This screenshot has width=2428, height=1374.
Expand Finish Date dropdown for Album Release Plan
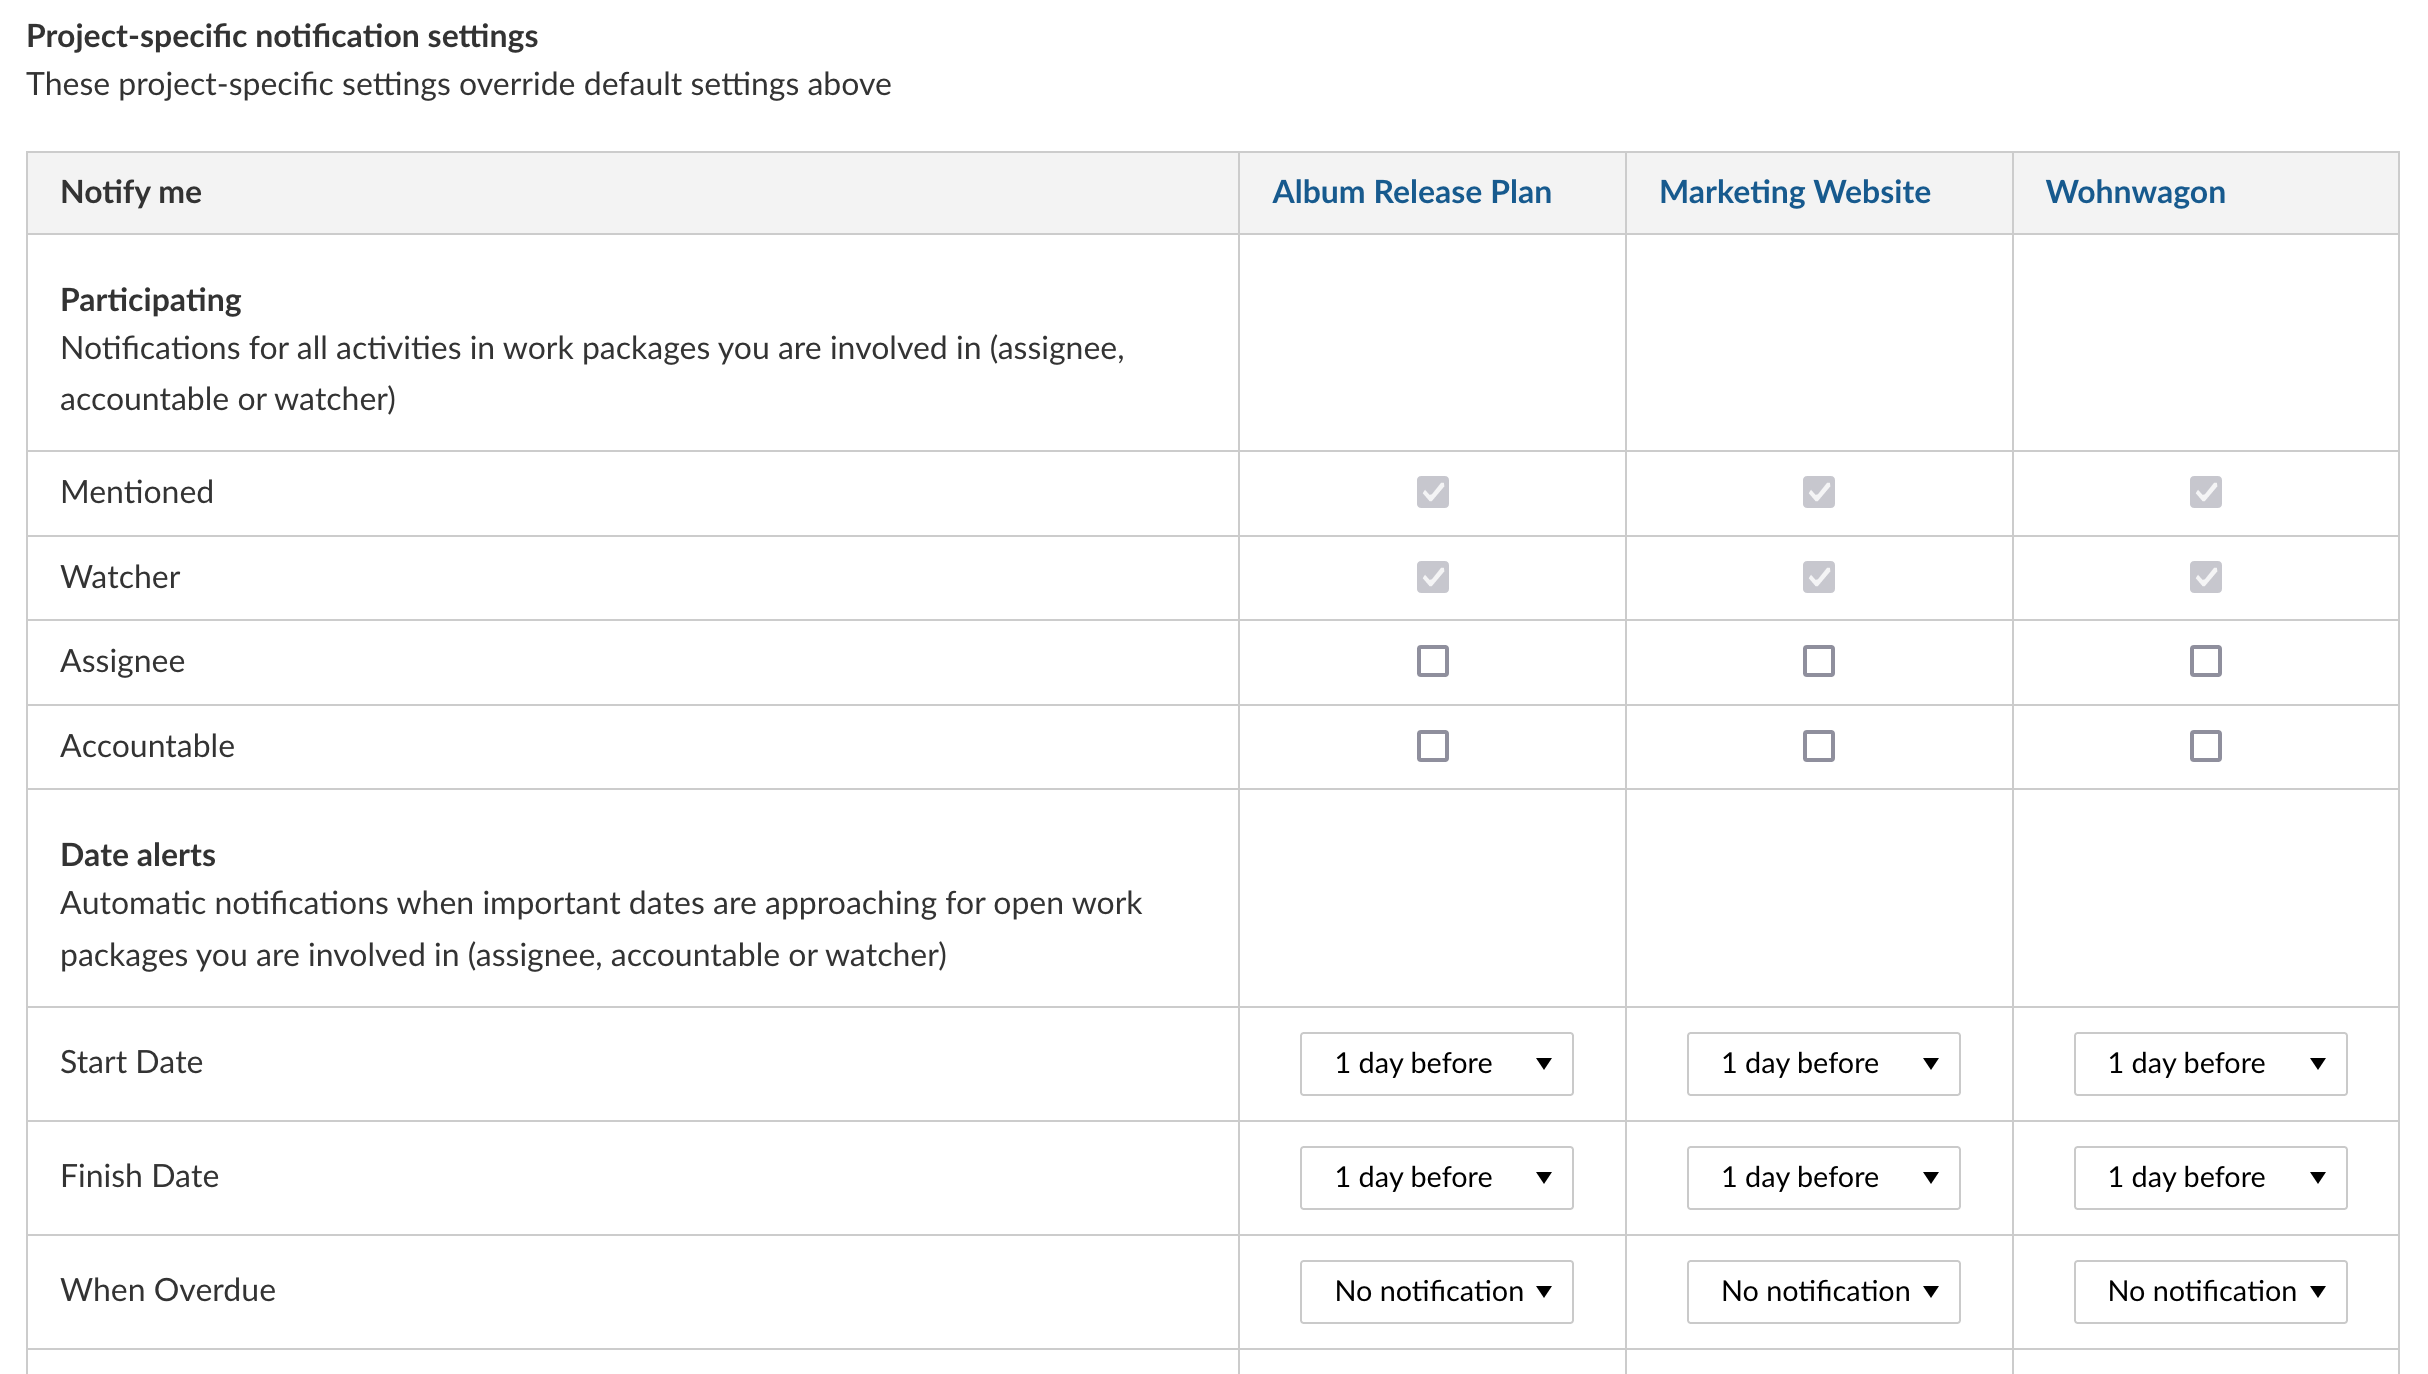coord(1436,1177)
